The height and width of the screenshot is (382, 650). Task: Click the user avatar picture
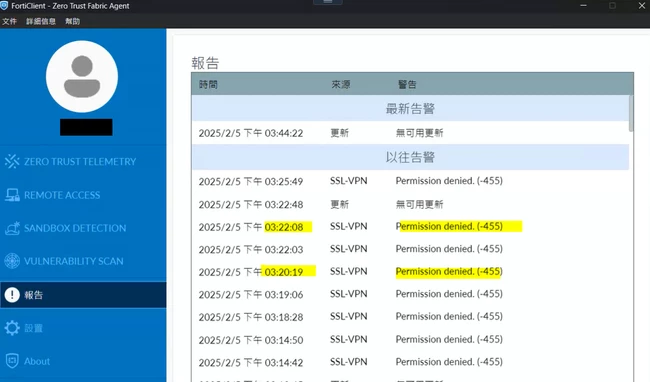point(82,77)
